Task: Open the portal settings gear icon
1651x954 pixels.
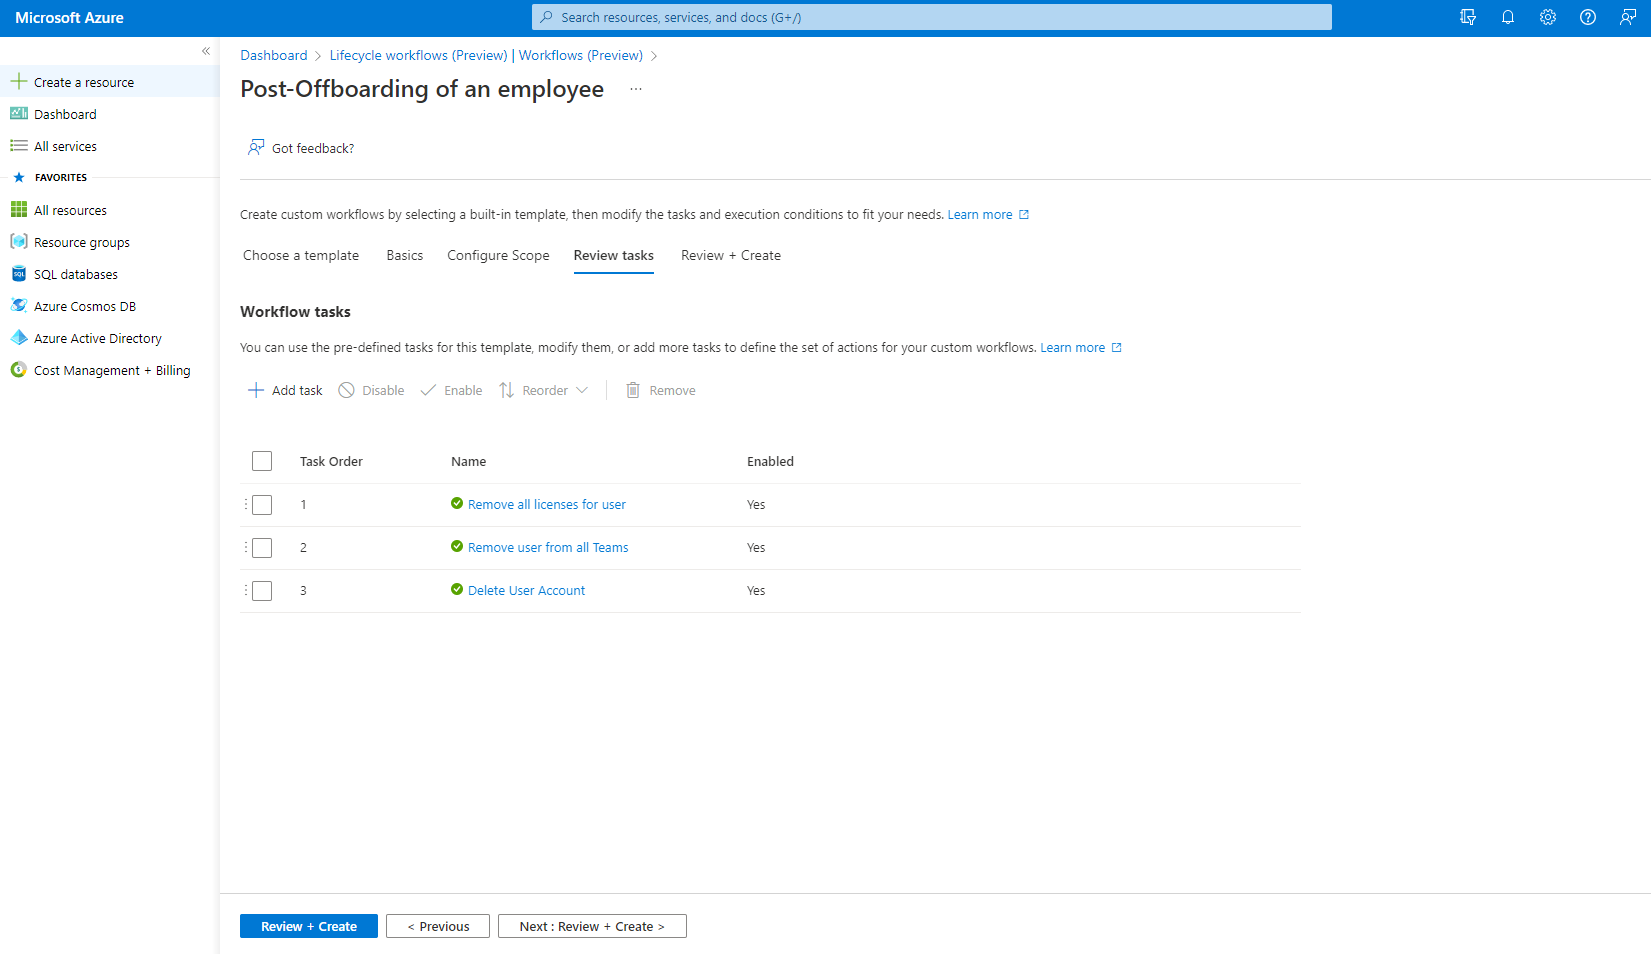Action: pyautogui.click(x=1547, y=17)
